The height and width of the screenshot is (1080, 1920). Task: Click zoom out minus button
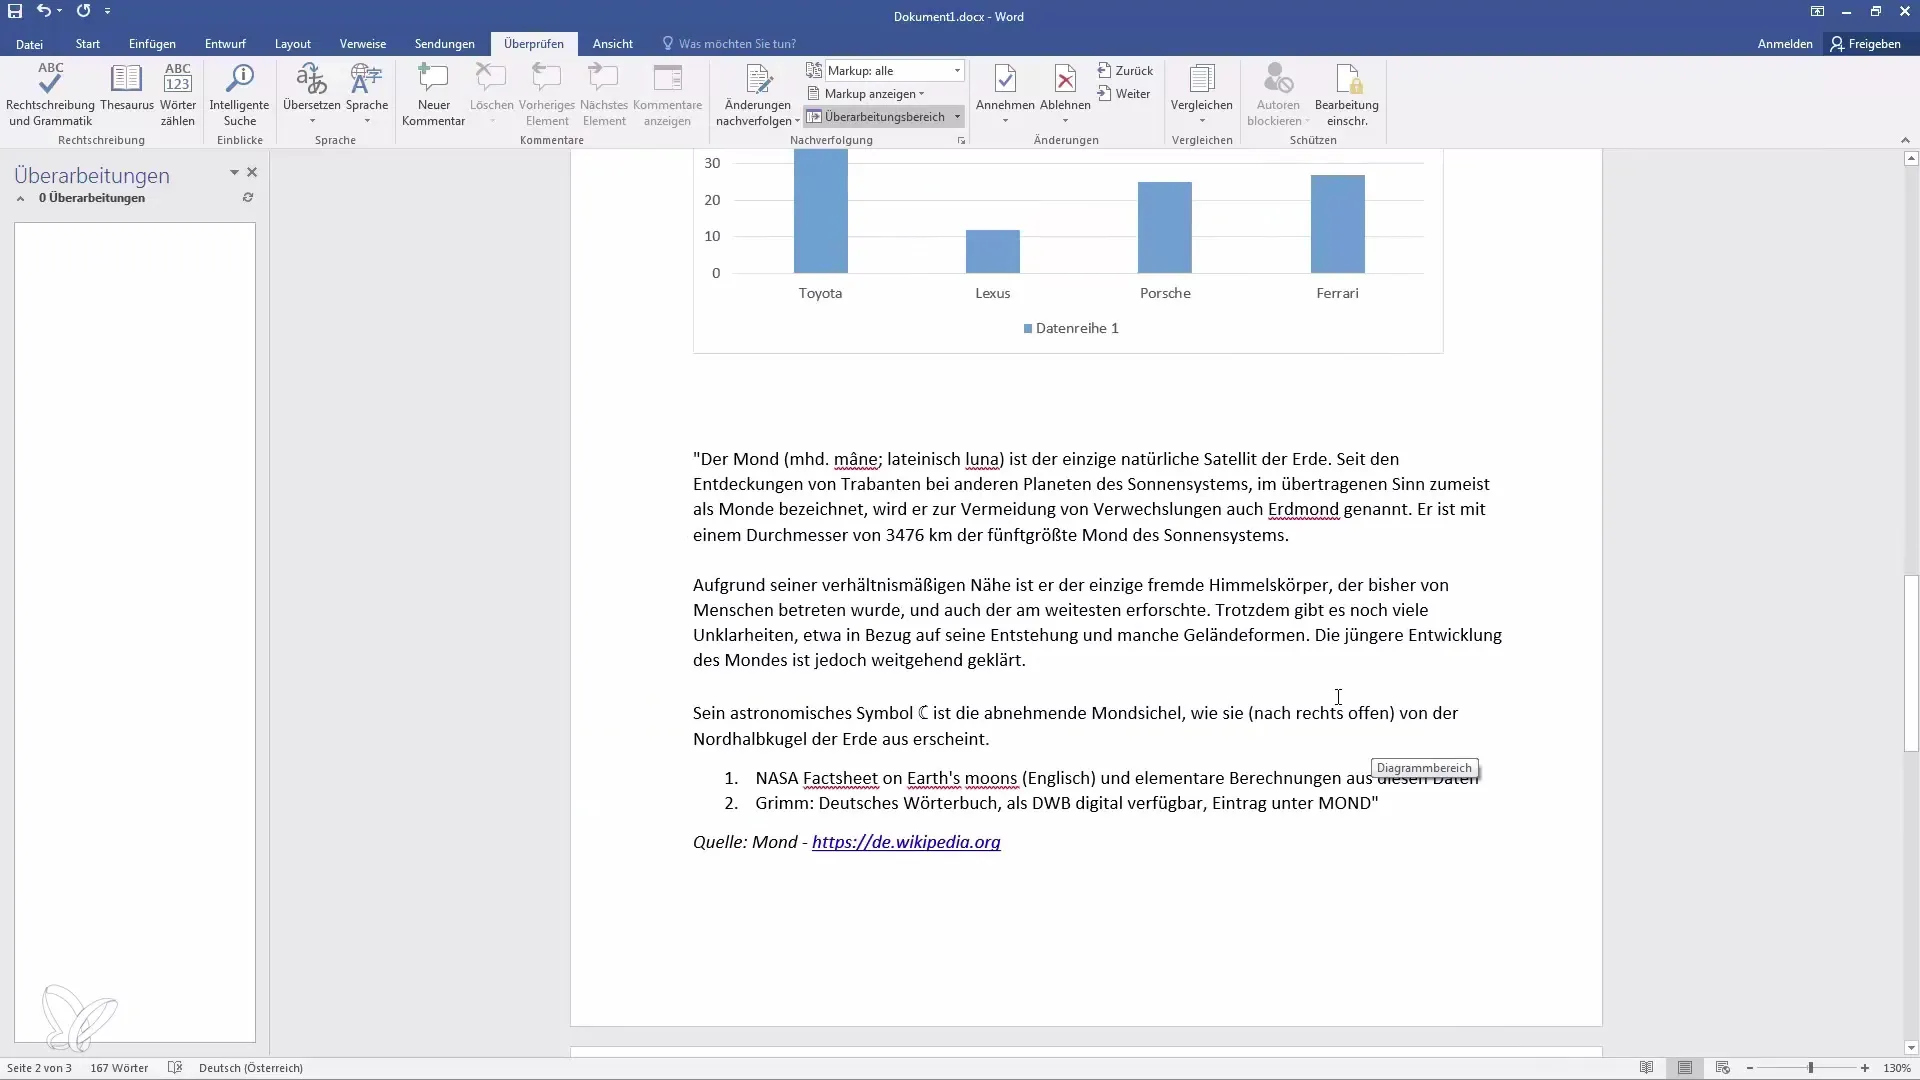pos(1750,1068)
